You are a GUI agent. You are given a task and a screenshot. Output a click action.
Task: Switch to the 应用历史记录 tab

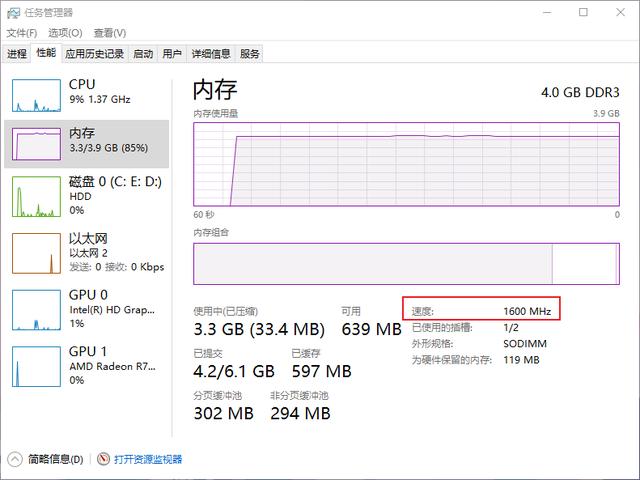click(x=95, y=53)
